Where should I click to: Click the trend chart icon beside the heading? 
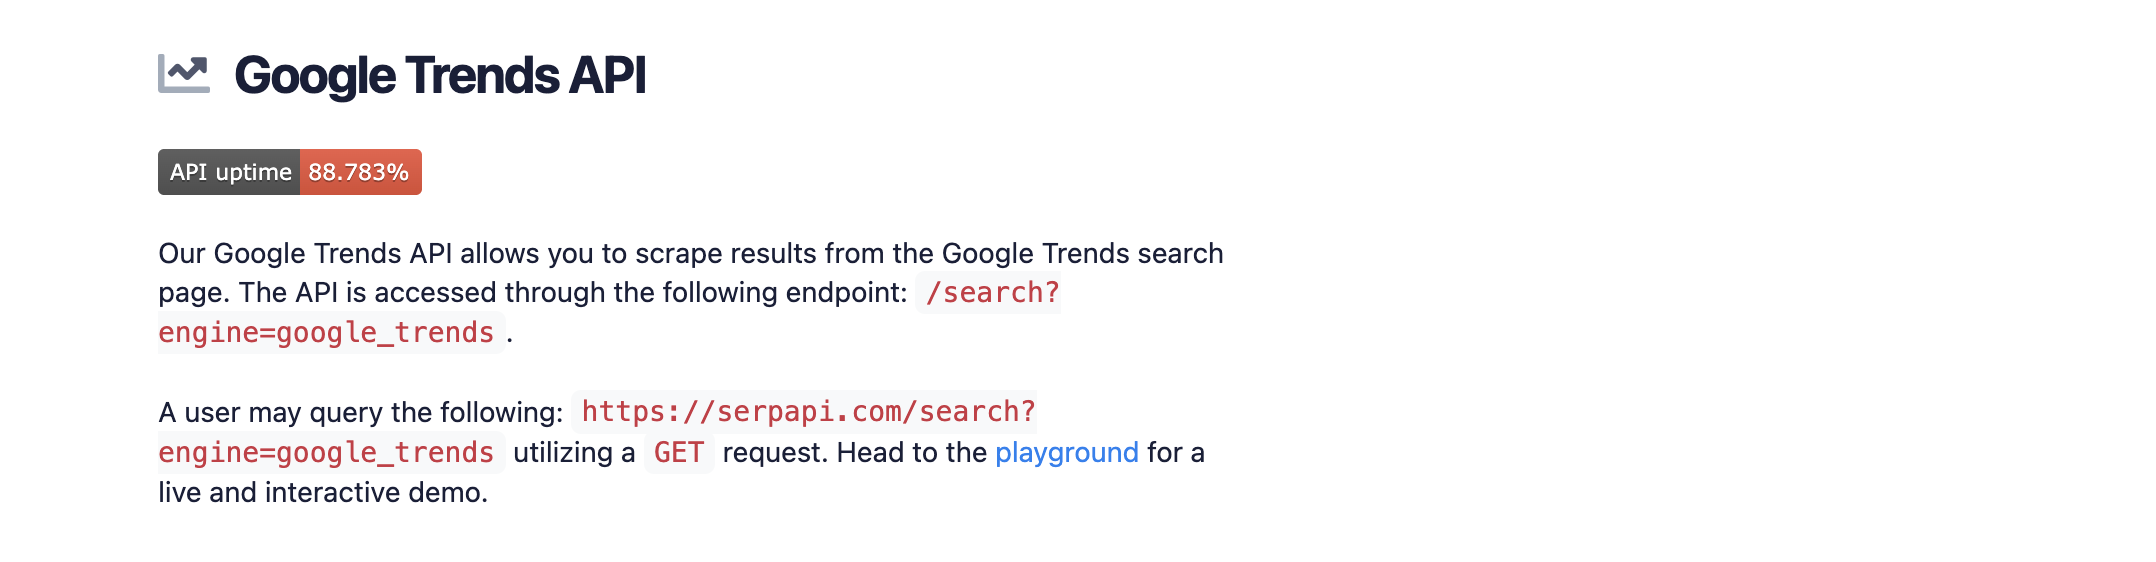(184, 74)
